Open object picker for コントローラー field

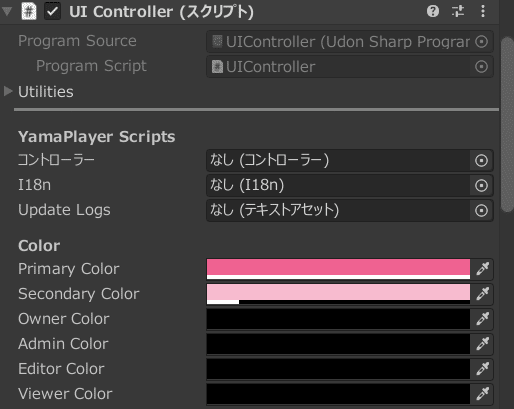[x=481, y=161]
